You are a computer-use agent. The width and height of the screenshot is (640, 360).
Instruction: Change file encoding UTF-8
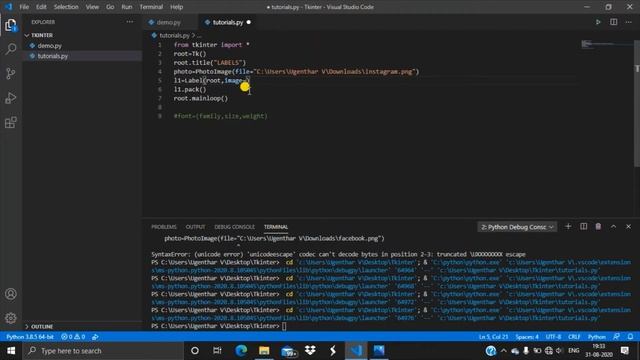(x=553, y=337)
